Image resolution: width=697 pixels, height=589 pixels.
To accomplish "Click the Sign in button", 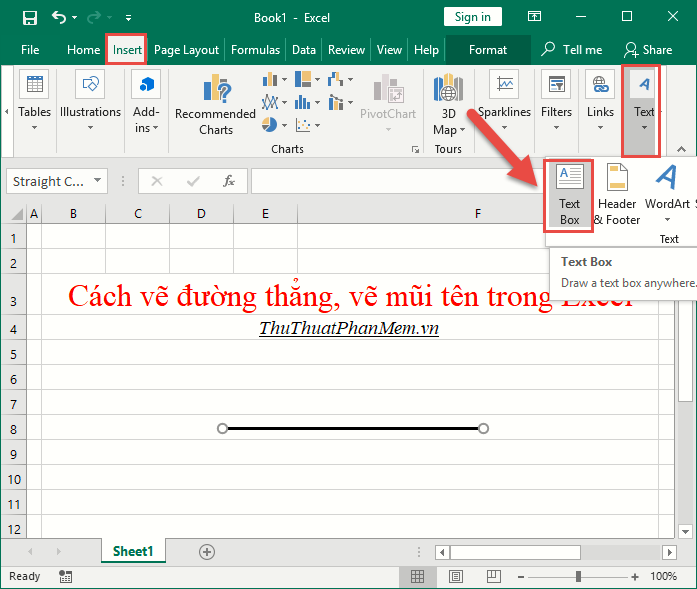I will pyautogui.click(x=473, y=17).
